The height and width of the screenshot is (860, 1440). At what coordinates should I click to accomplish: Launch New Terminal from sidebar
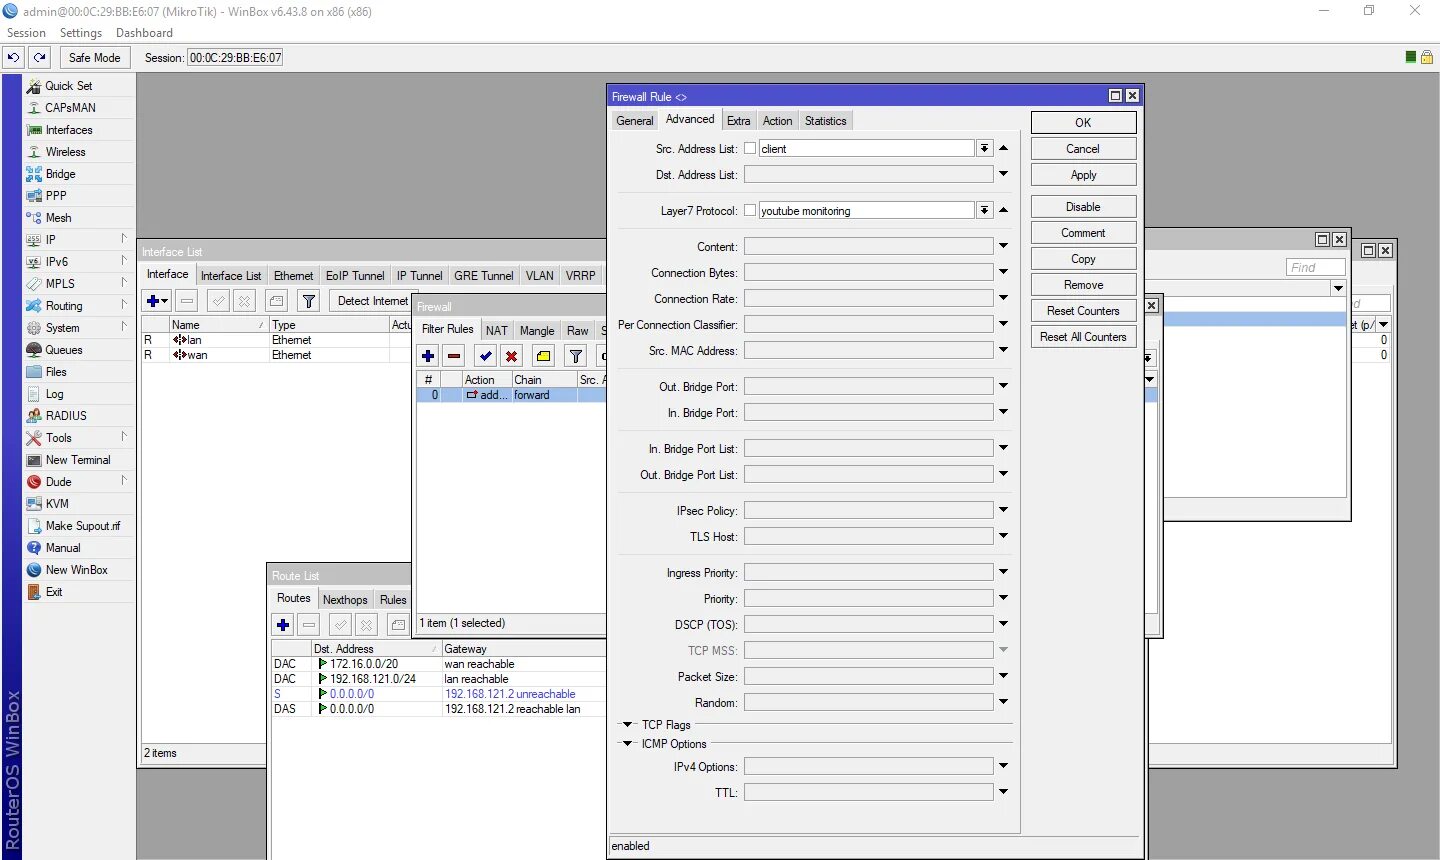click(78, 460)
